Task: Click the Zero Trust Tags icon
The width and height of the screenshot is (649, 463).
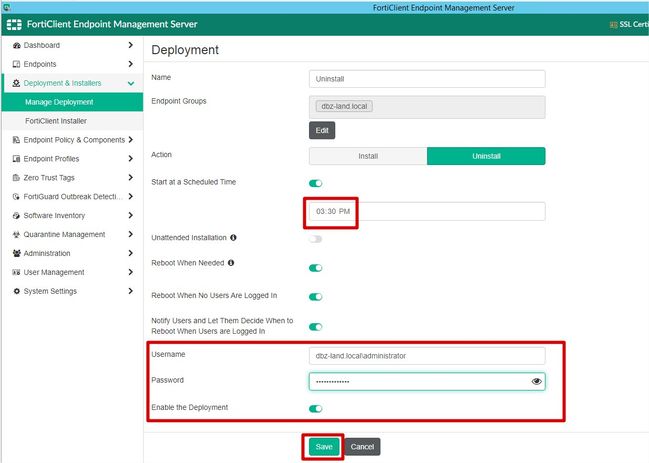Action: (16, 178)
